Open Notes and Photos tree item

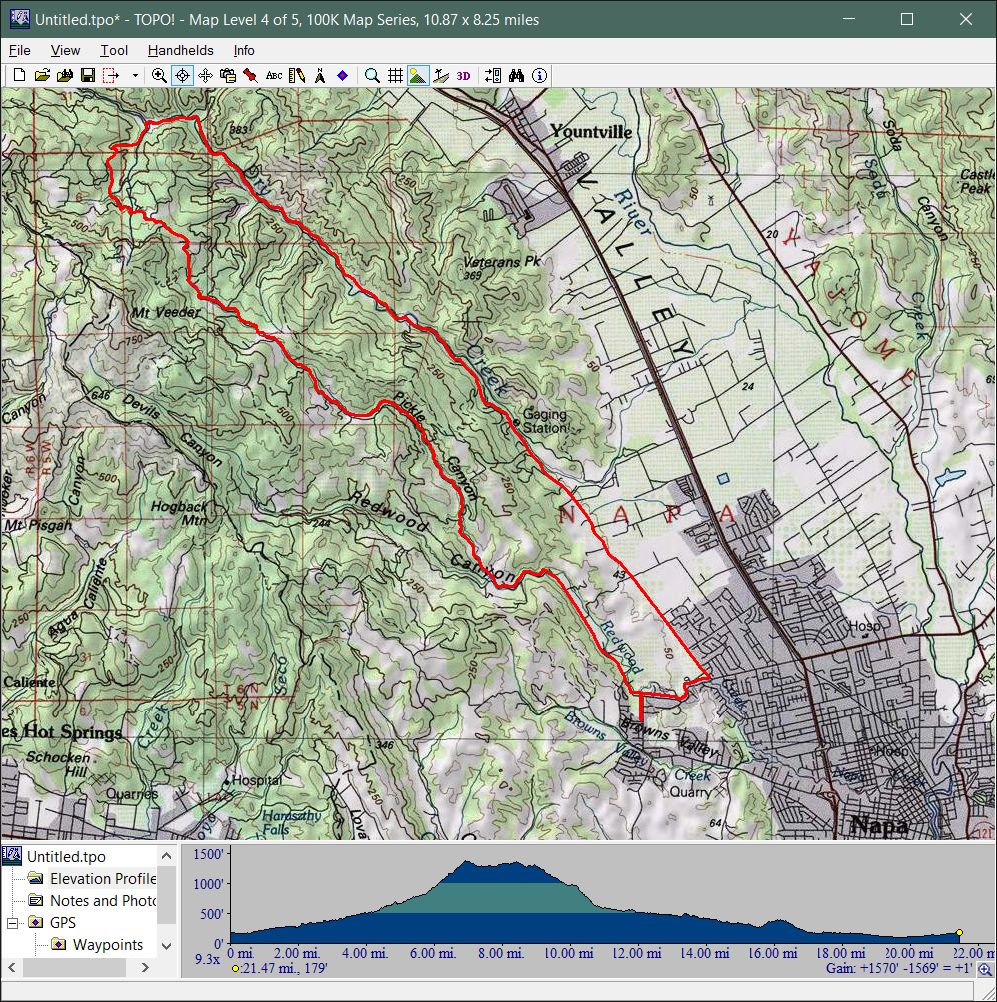102,901
